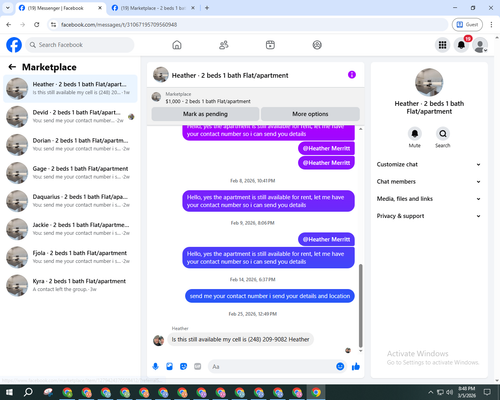
Task: Expand the Customize chat section
Action: click(x=429, y=164)
